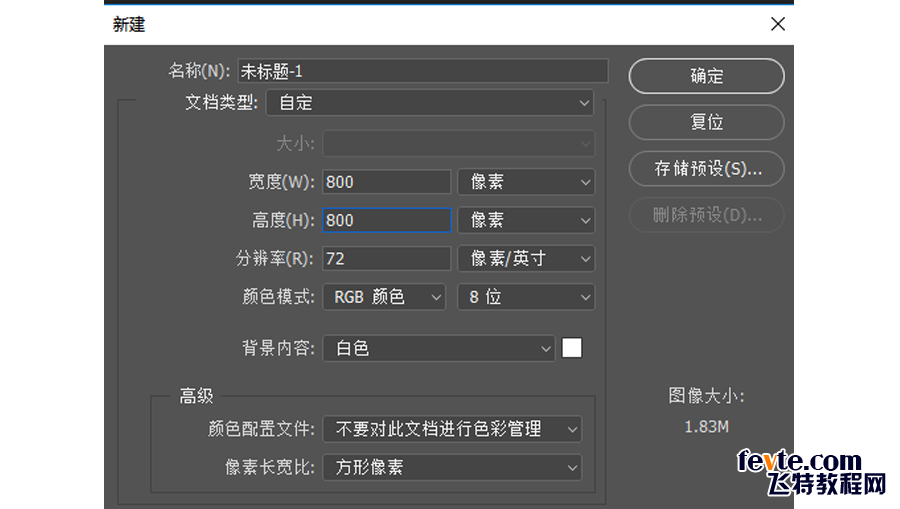Open the resolution unit dropdown 像素/英寸

click(526, 259)
